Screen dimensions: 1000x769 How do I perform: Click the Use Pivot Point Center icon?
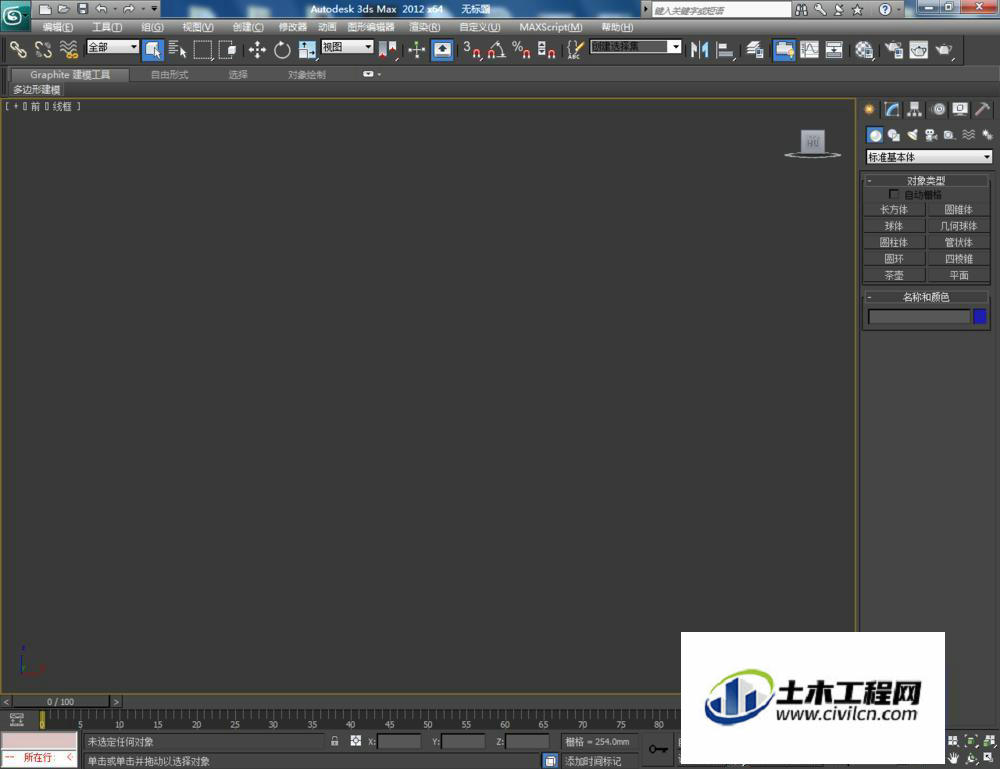click(387, 49)
